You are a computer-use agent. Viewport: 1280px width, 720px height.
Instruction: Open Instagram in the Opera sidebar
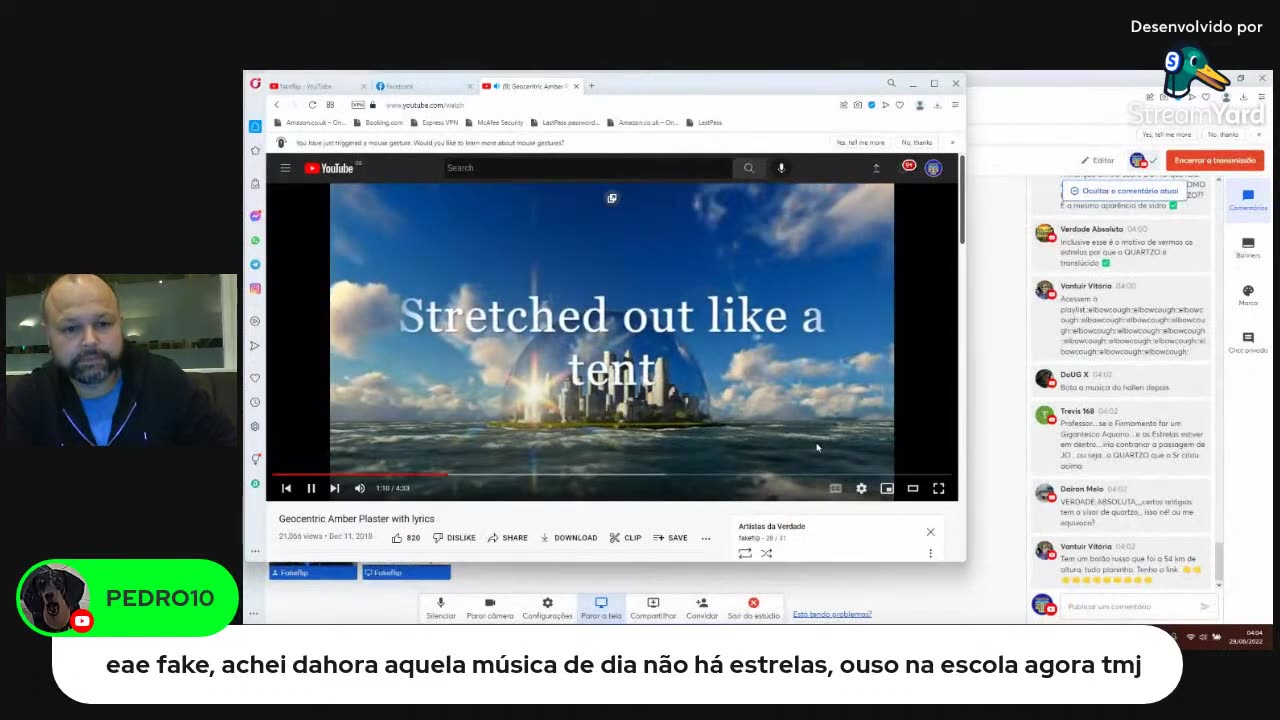[255, 289]
